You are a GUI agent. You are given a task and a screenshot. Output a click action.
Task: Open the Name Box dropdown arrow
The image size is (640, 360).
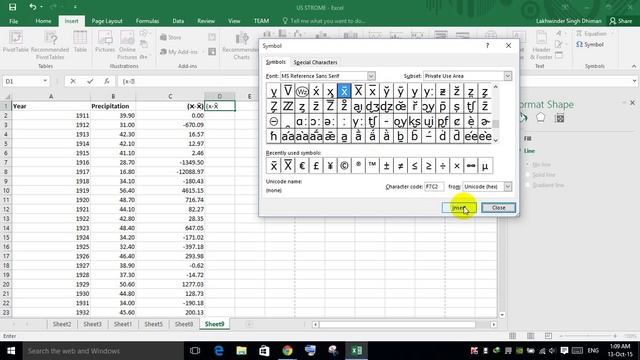click(x=45, y=81)
